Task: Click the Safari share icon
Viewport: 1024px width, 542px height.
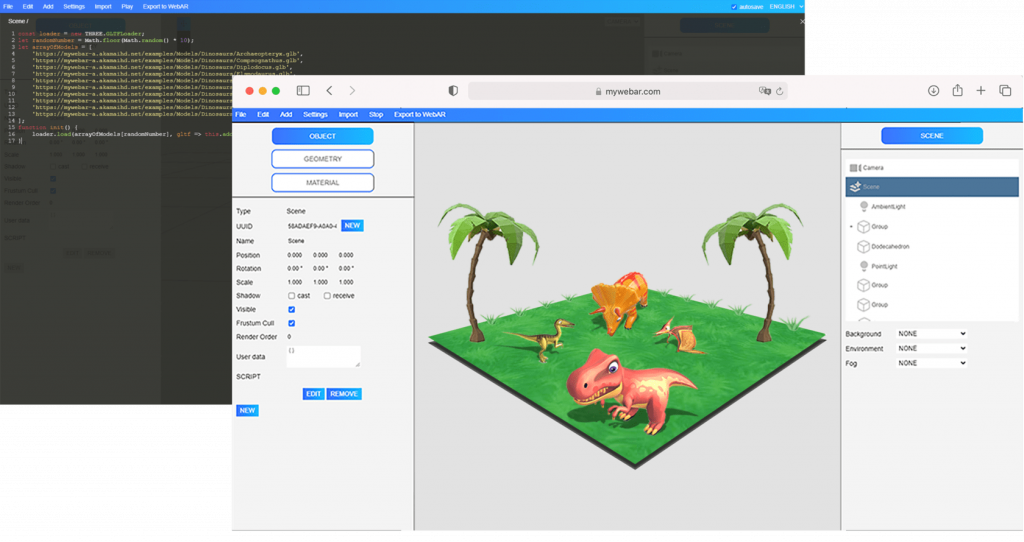Action: [957, 91]
